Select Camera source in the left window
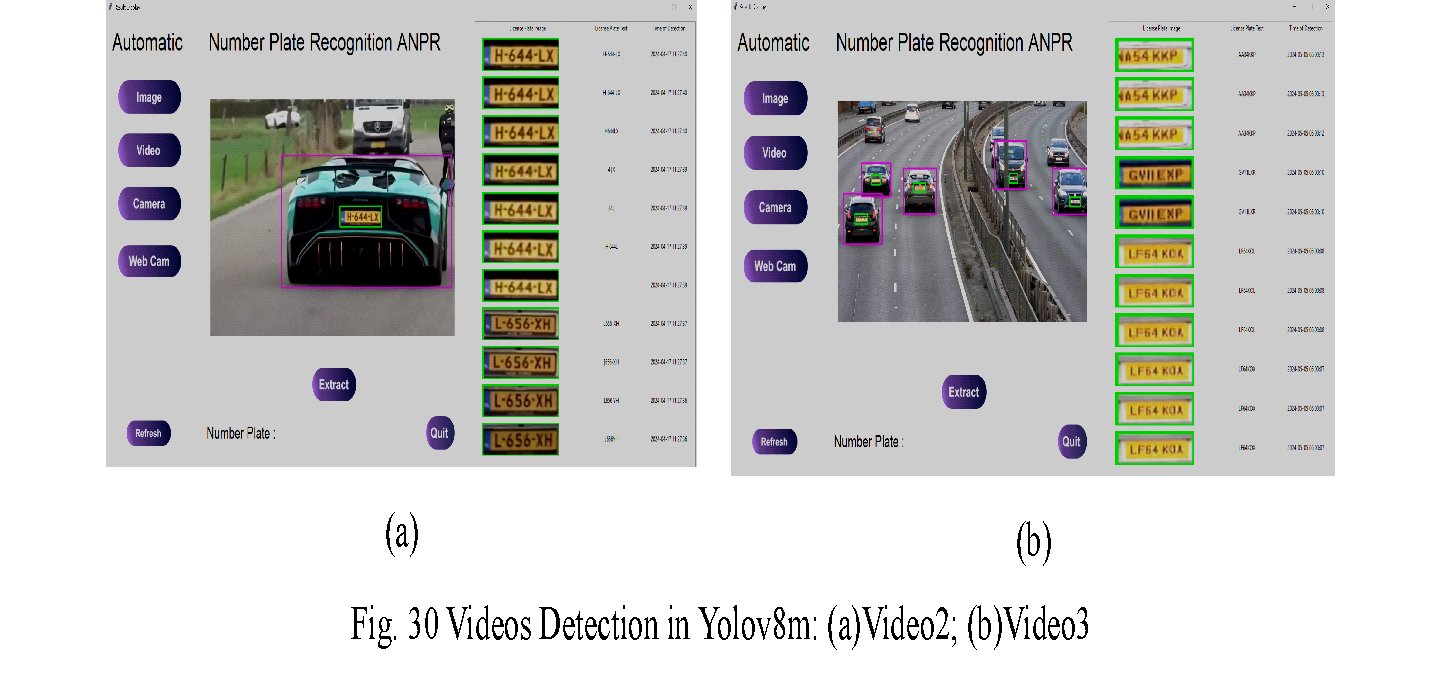 [149, 204]
